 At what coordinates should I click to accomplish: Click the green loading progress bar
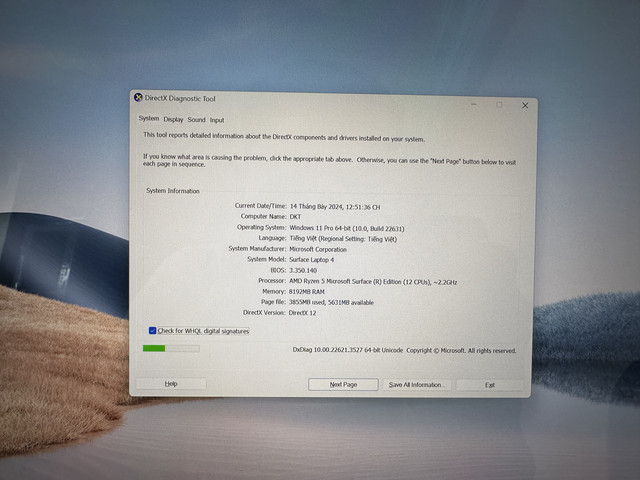coord(171,348)
